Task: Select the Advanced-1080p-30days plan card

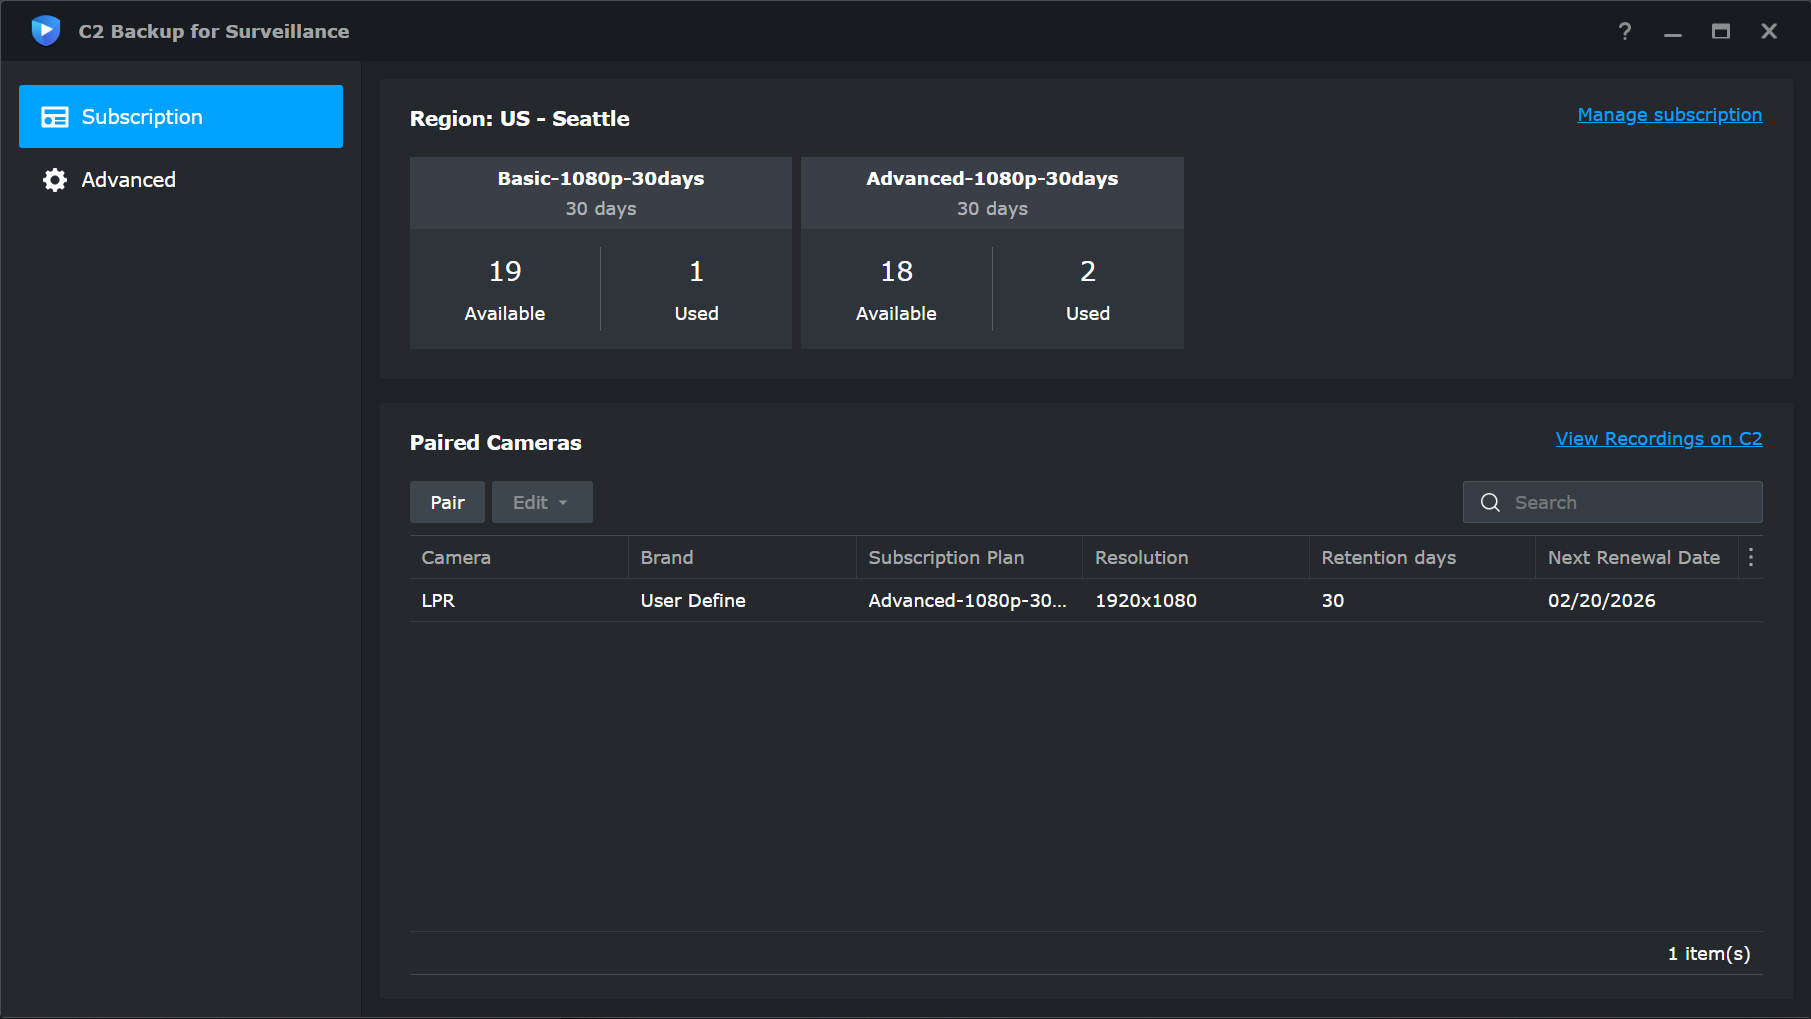Action: 991,252
